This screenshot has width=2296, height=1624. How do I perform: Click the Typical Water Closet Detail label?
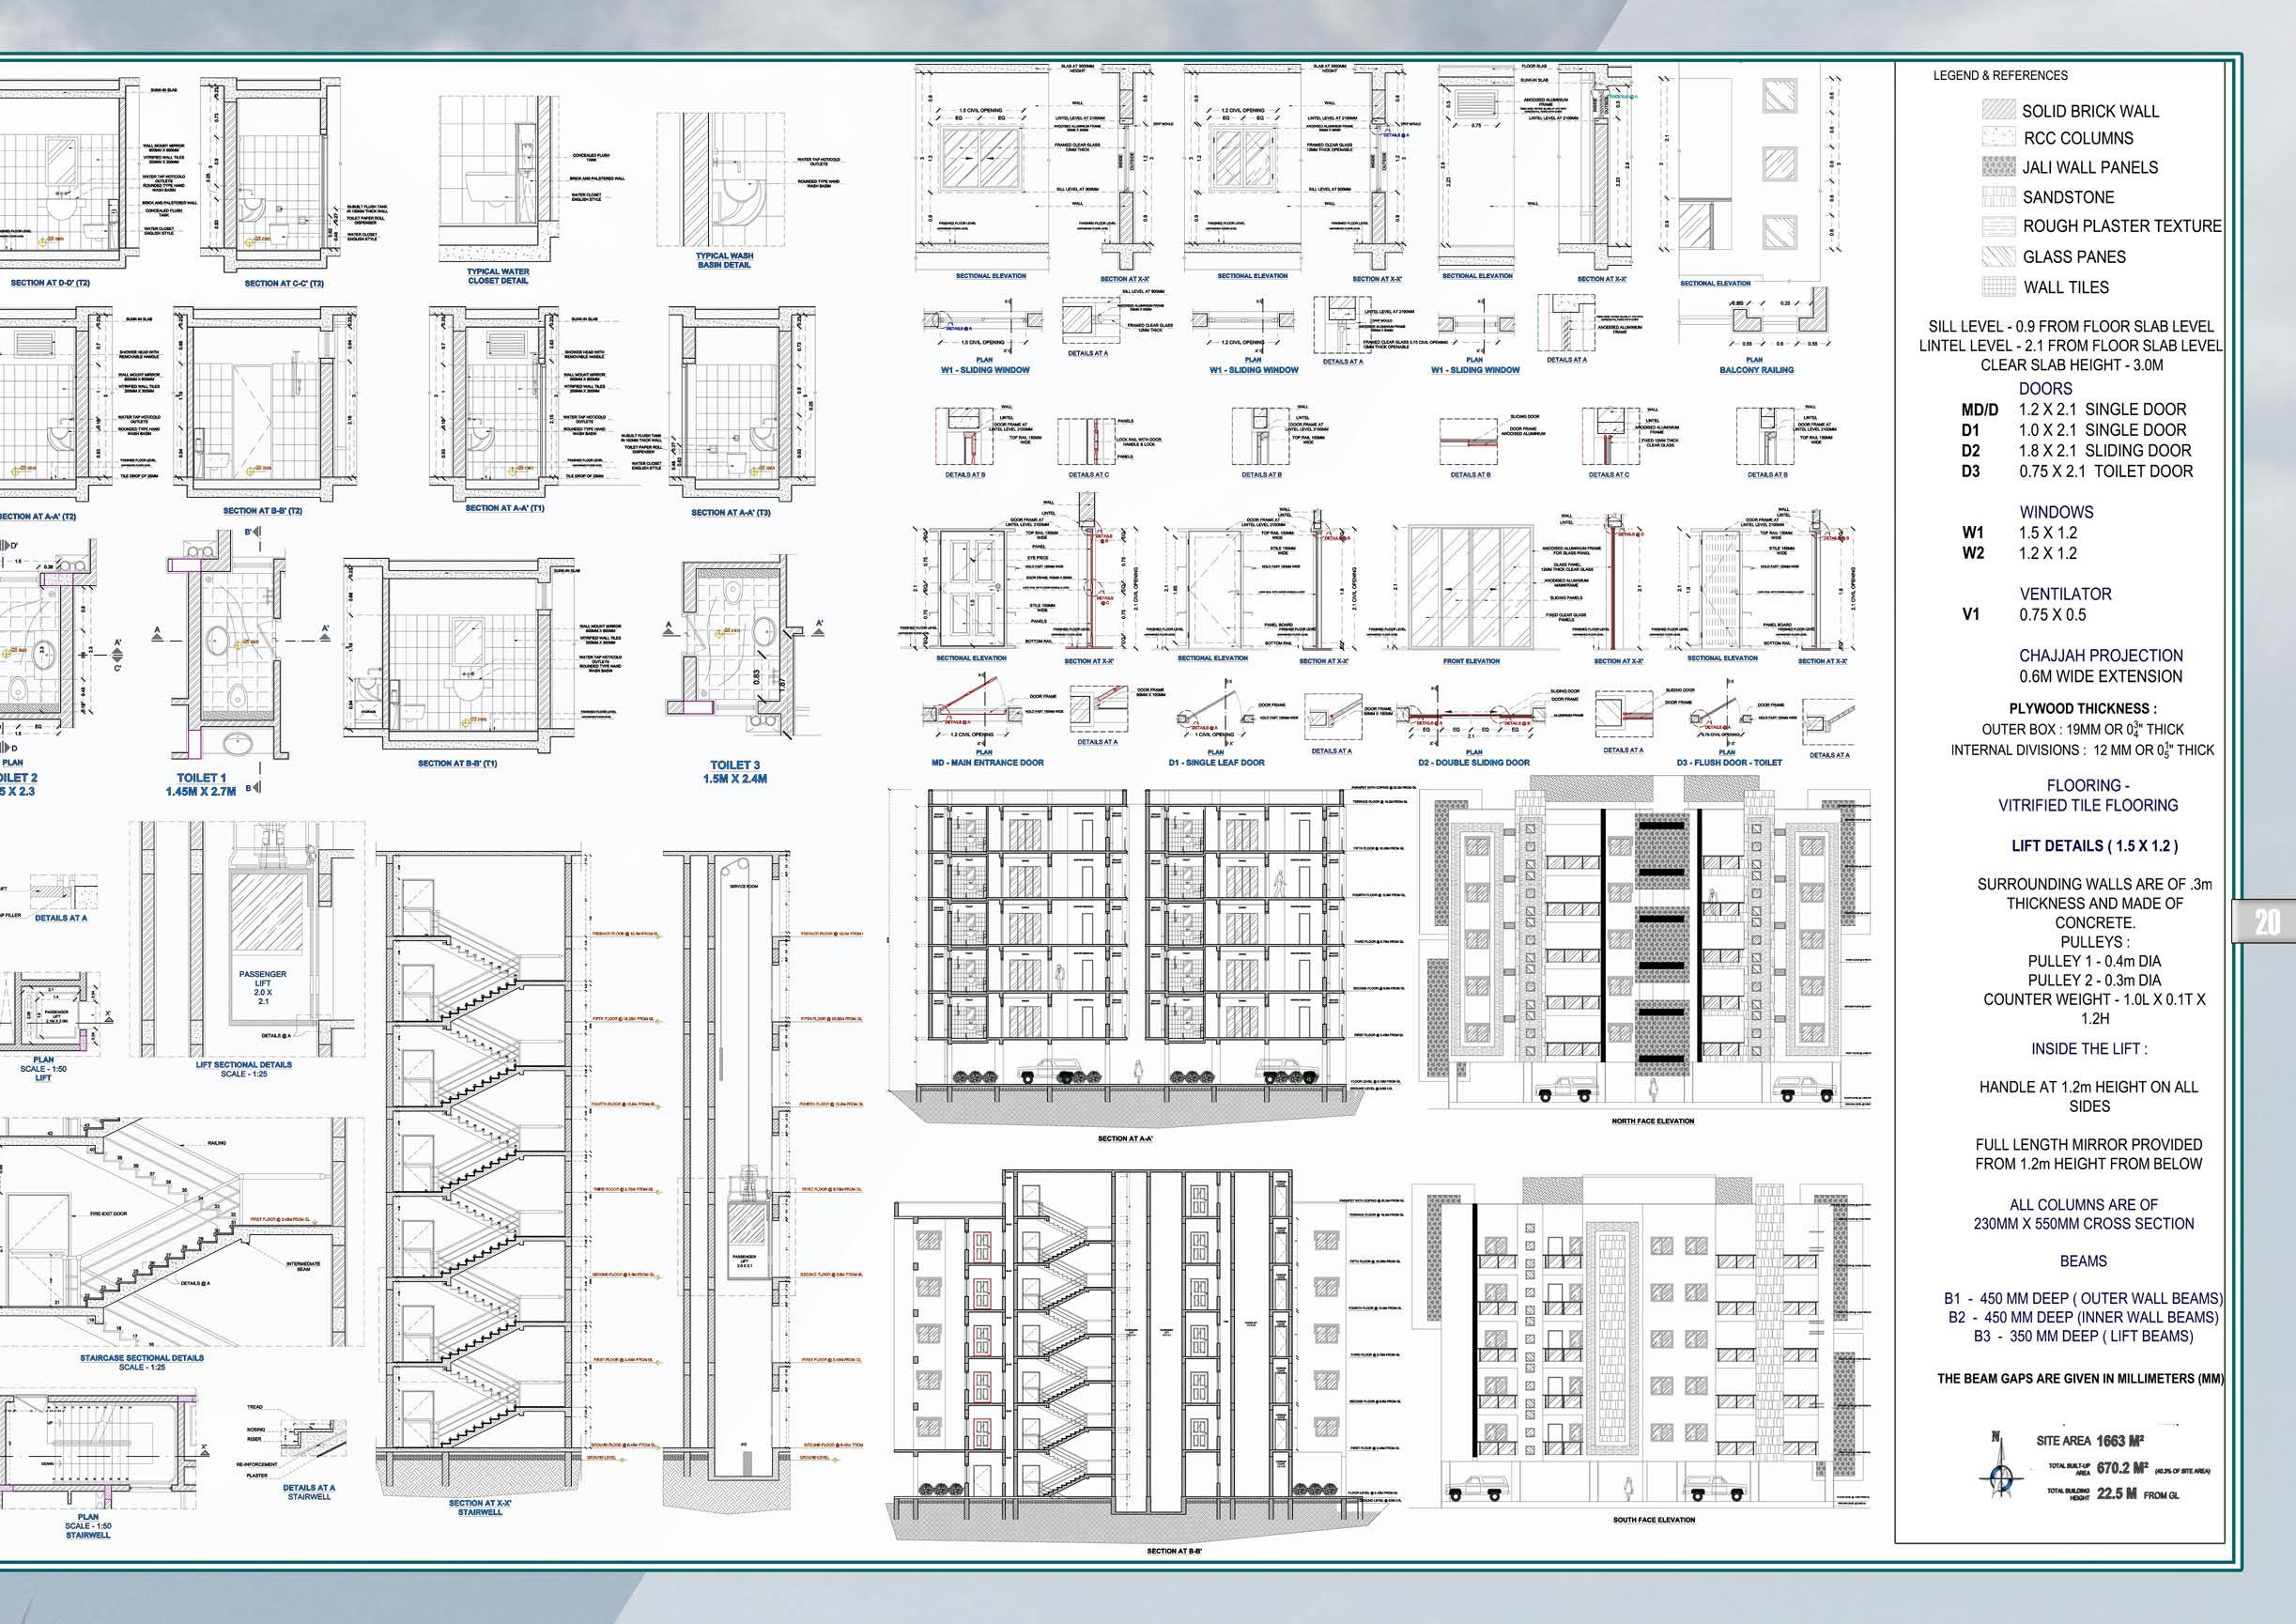[498, 276]
